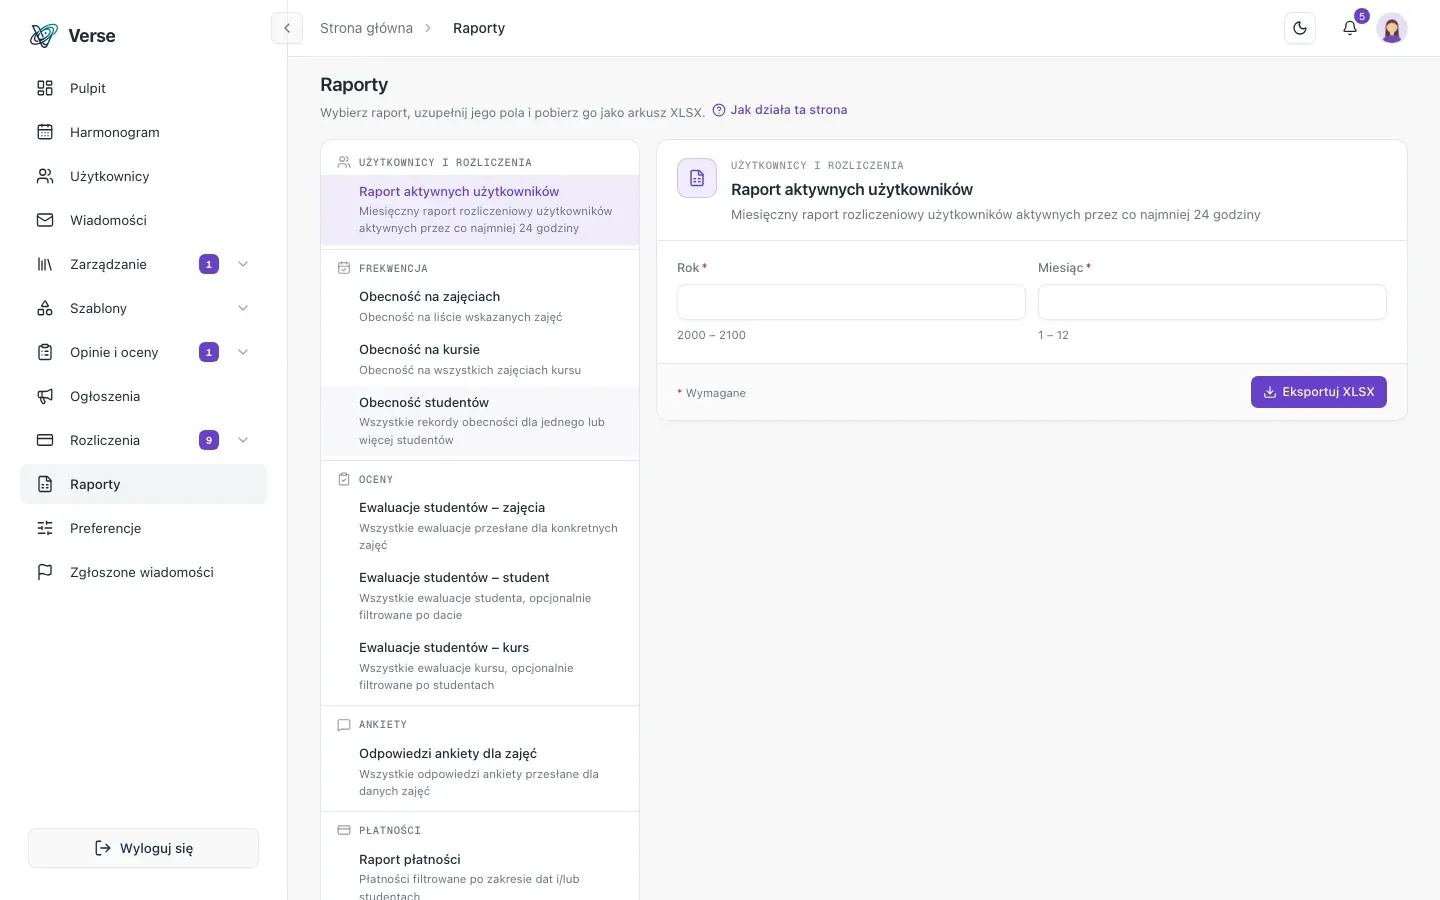Open Pulpit dashboard icon in sidebar
Viewport: 1440px width, 900px height.
click(45, 88)
